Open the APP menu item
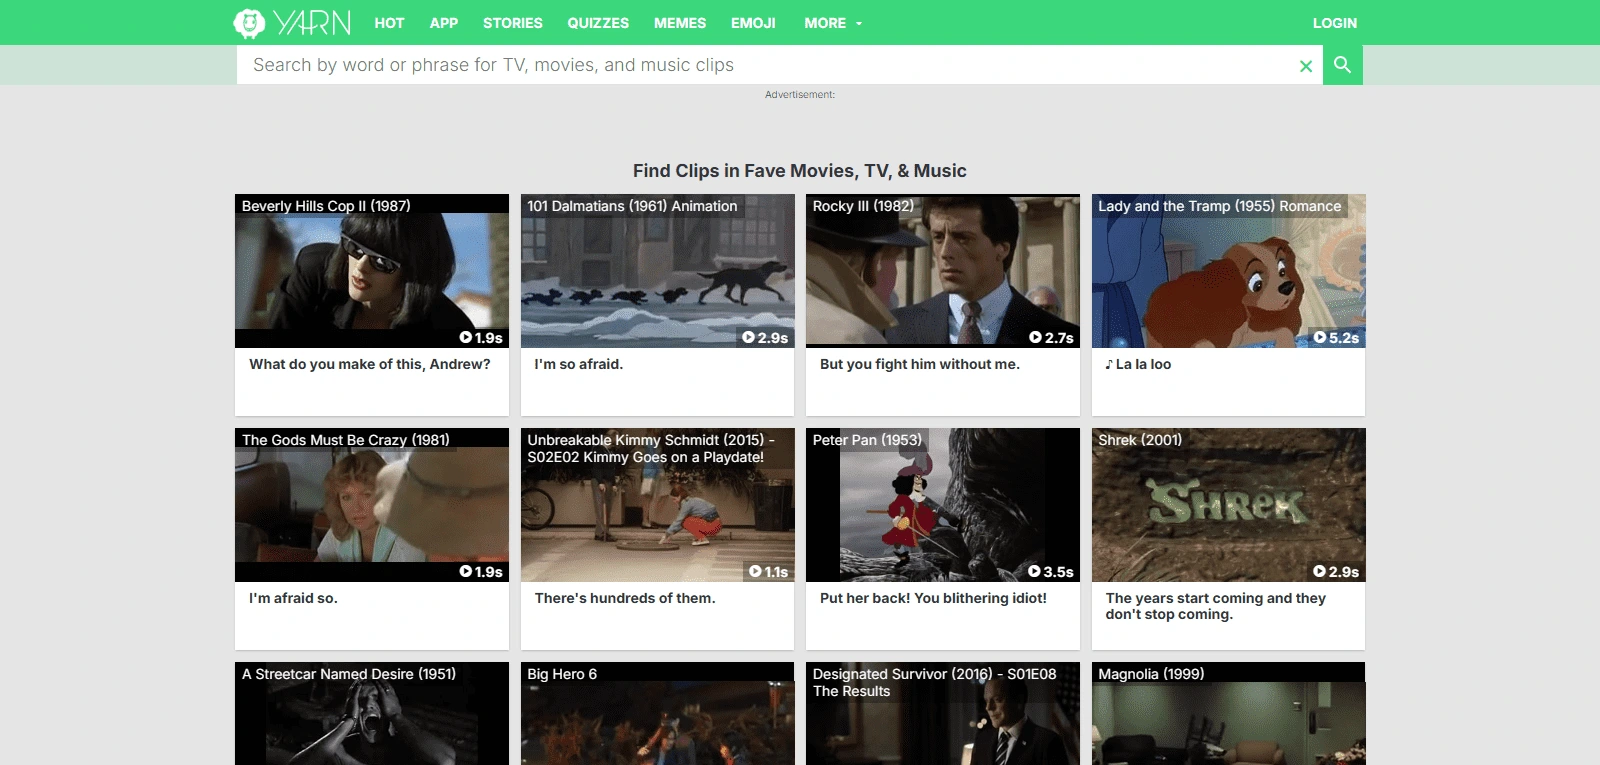 [x=444, y=23]
